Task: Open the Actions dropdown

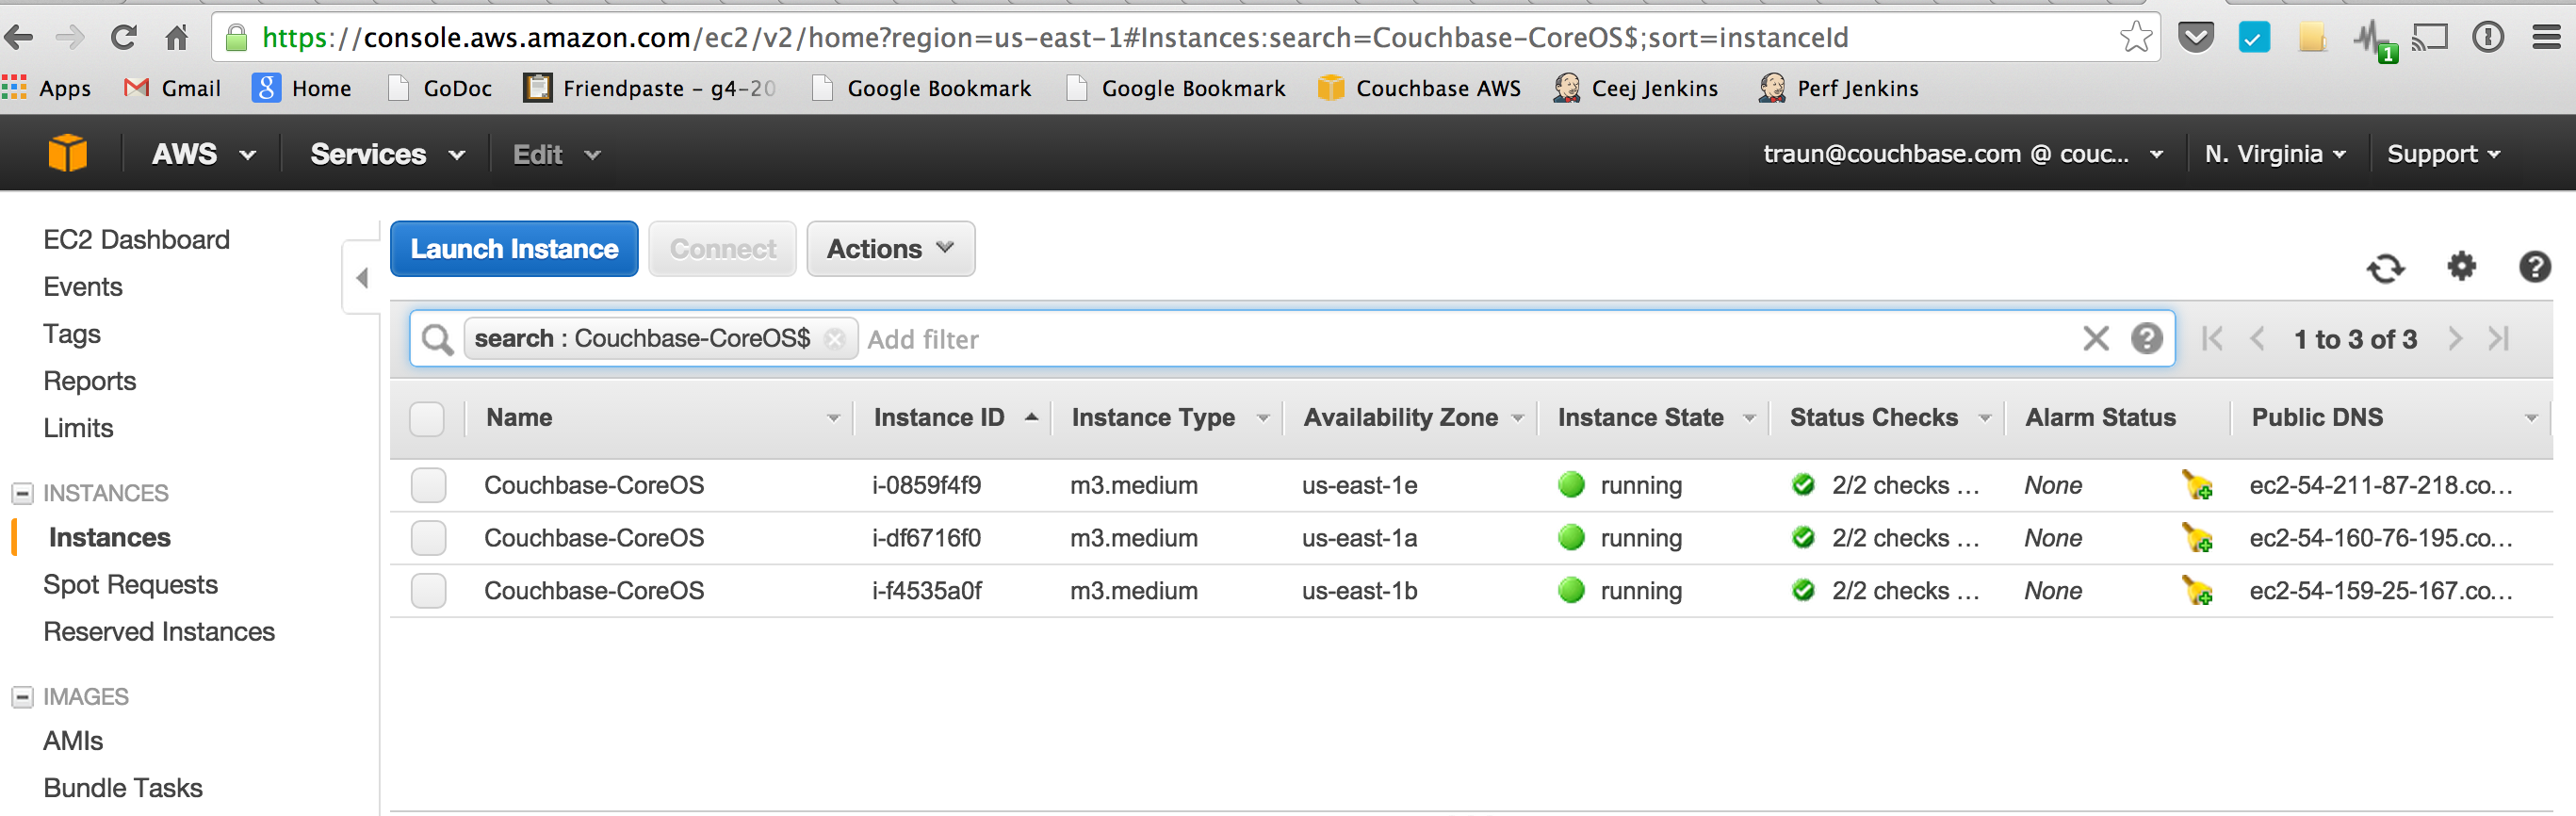Action: pos(890,249)
